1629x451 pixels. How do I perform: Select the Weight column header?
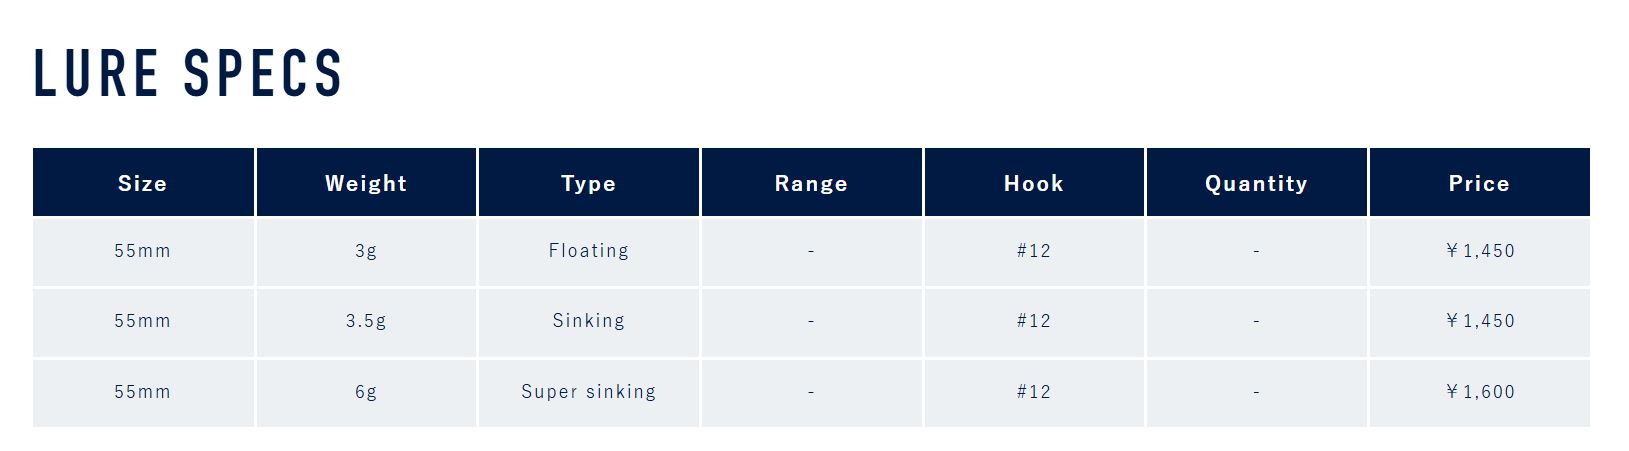point(366,183)
